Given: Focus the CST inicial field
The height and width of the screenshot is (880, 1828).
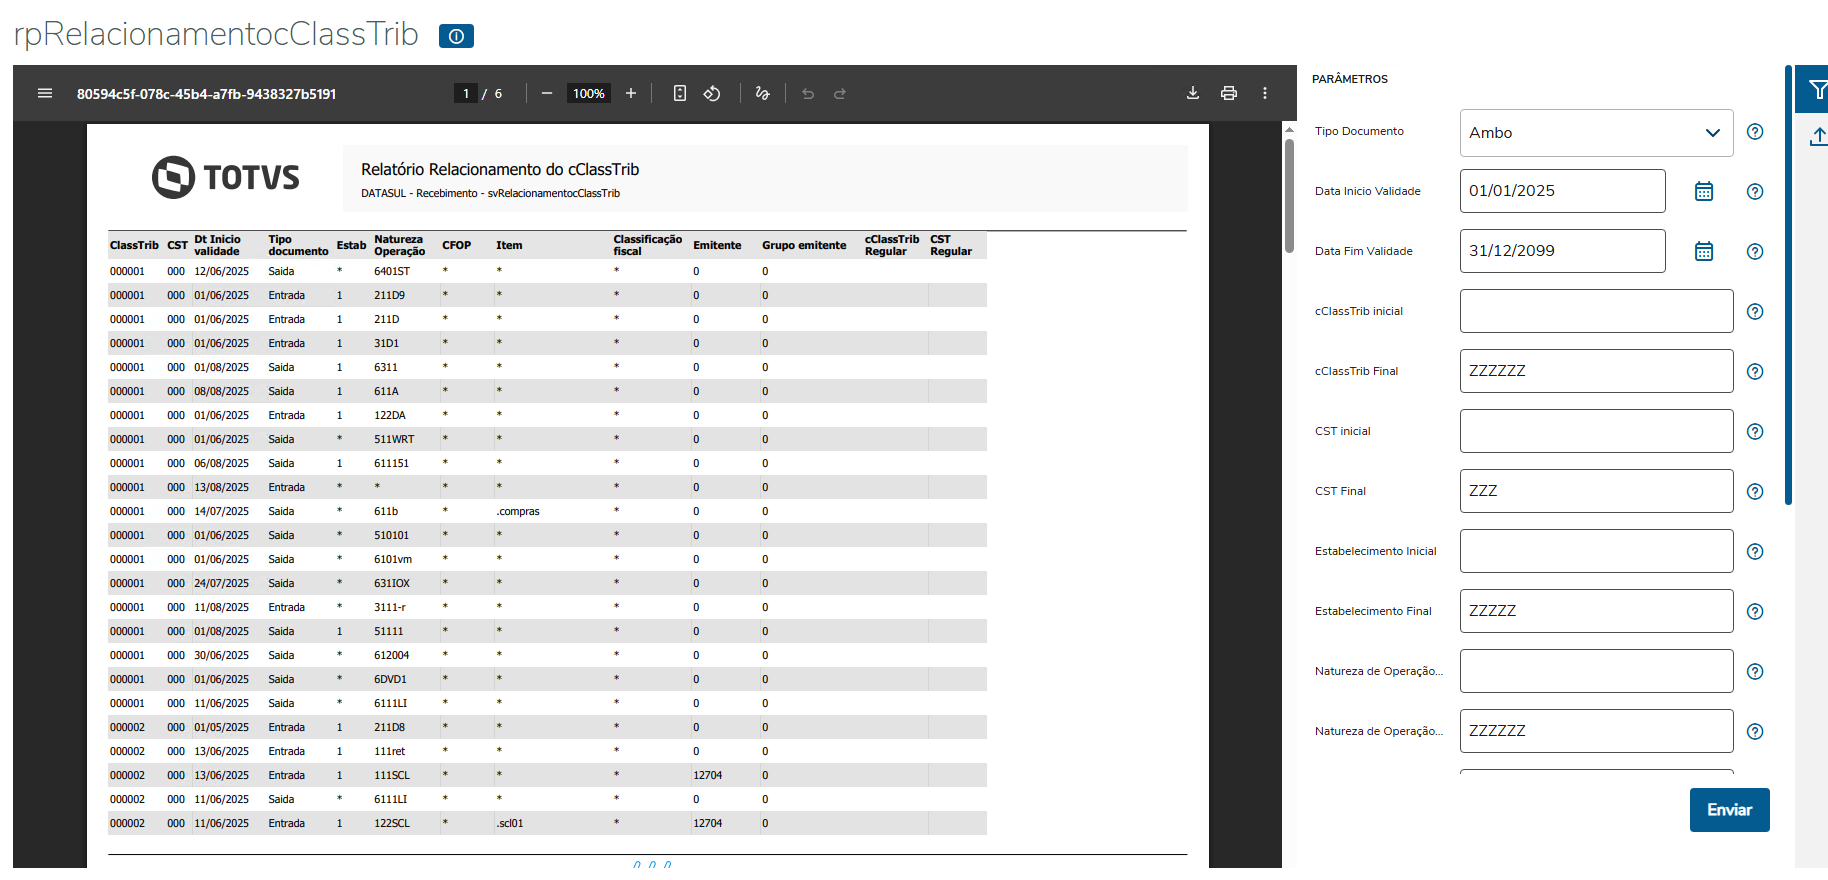Looking at the screenshot, I should (x=1597, y=431).
